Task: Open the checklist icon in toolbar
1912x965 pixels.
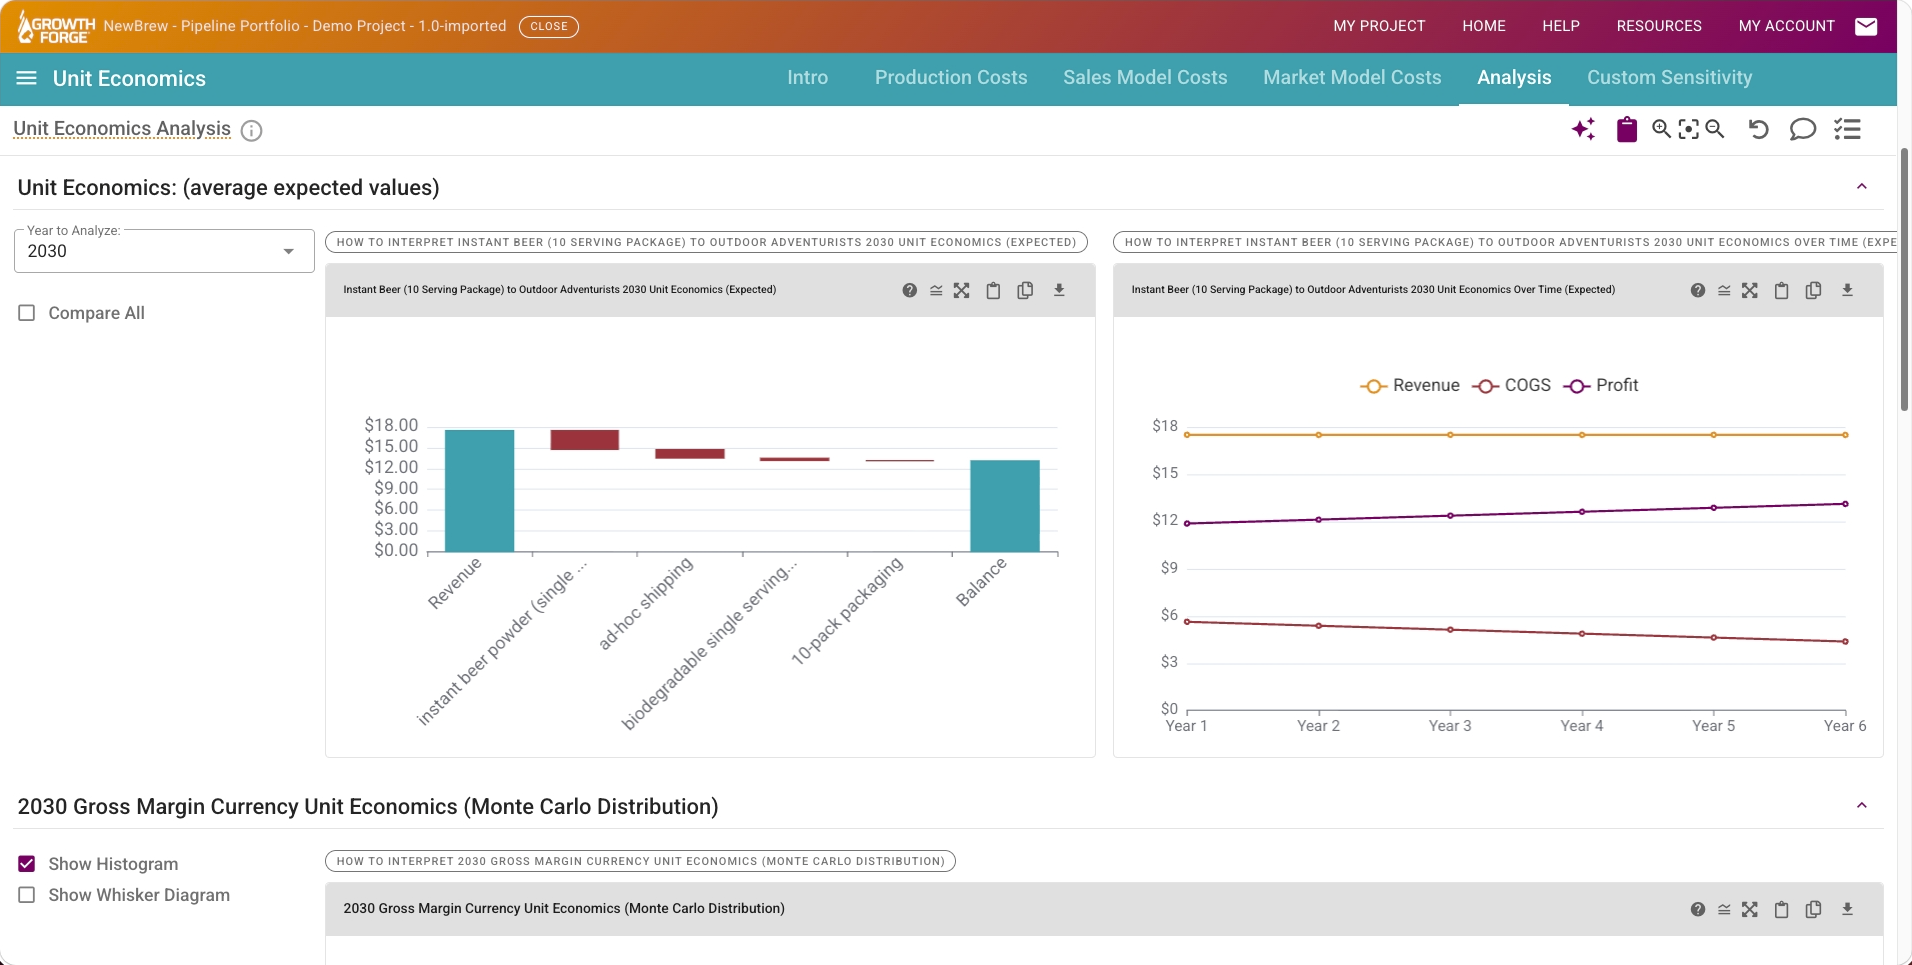Action: (x=1847, y=129)
